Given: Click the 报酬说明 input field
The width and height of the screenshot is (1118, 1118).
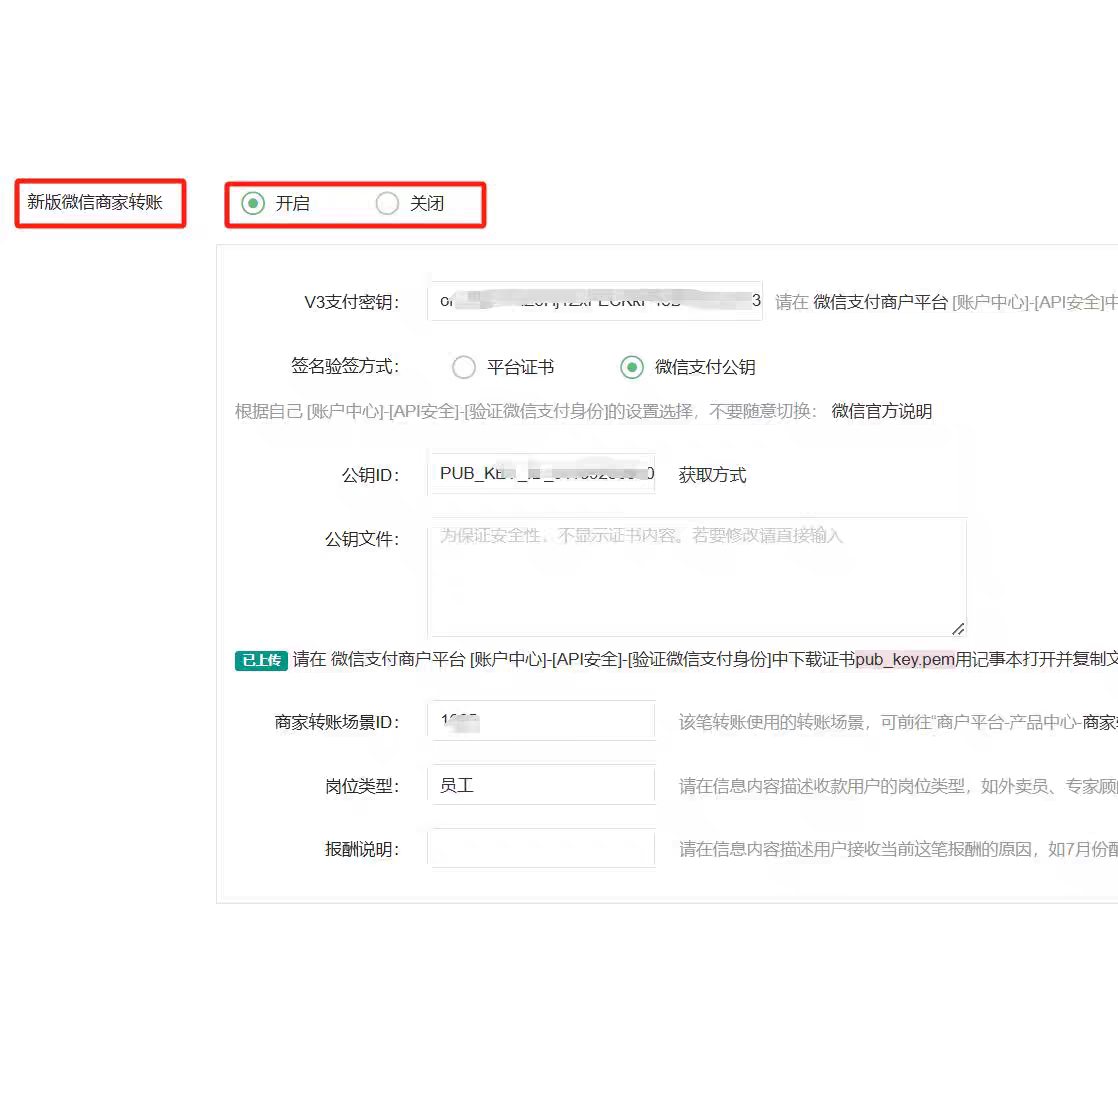Looking at the screenshot, I should click(541, 848).
